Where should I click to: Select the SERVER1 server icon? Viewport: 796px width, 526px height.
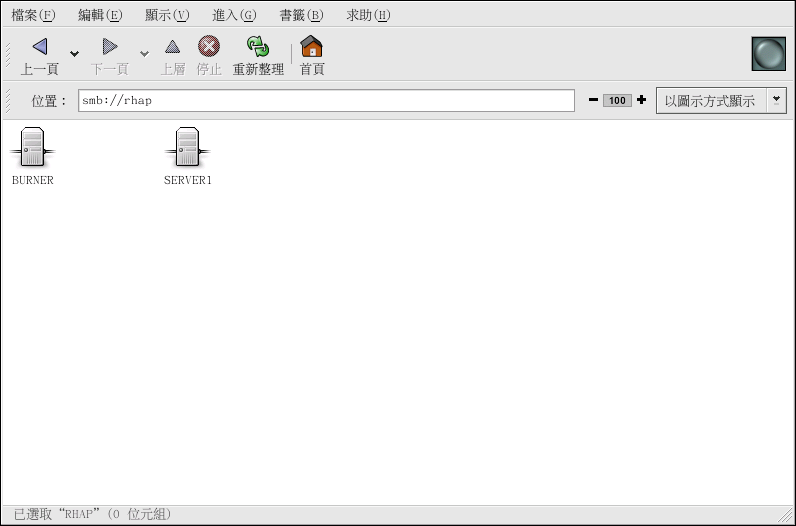(187, 148)
